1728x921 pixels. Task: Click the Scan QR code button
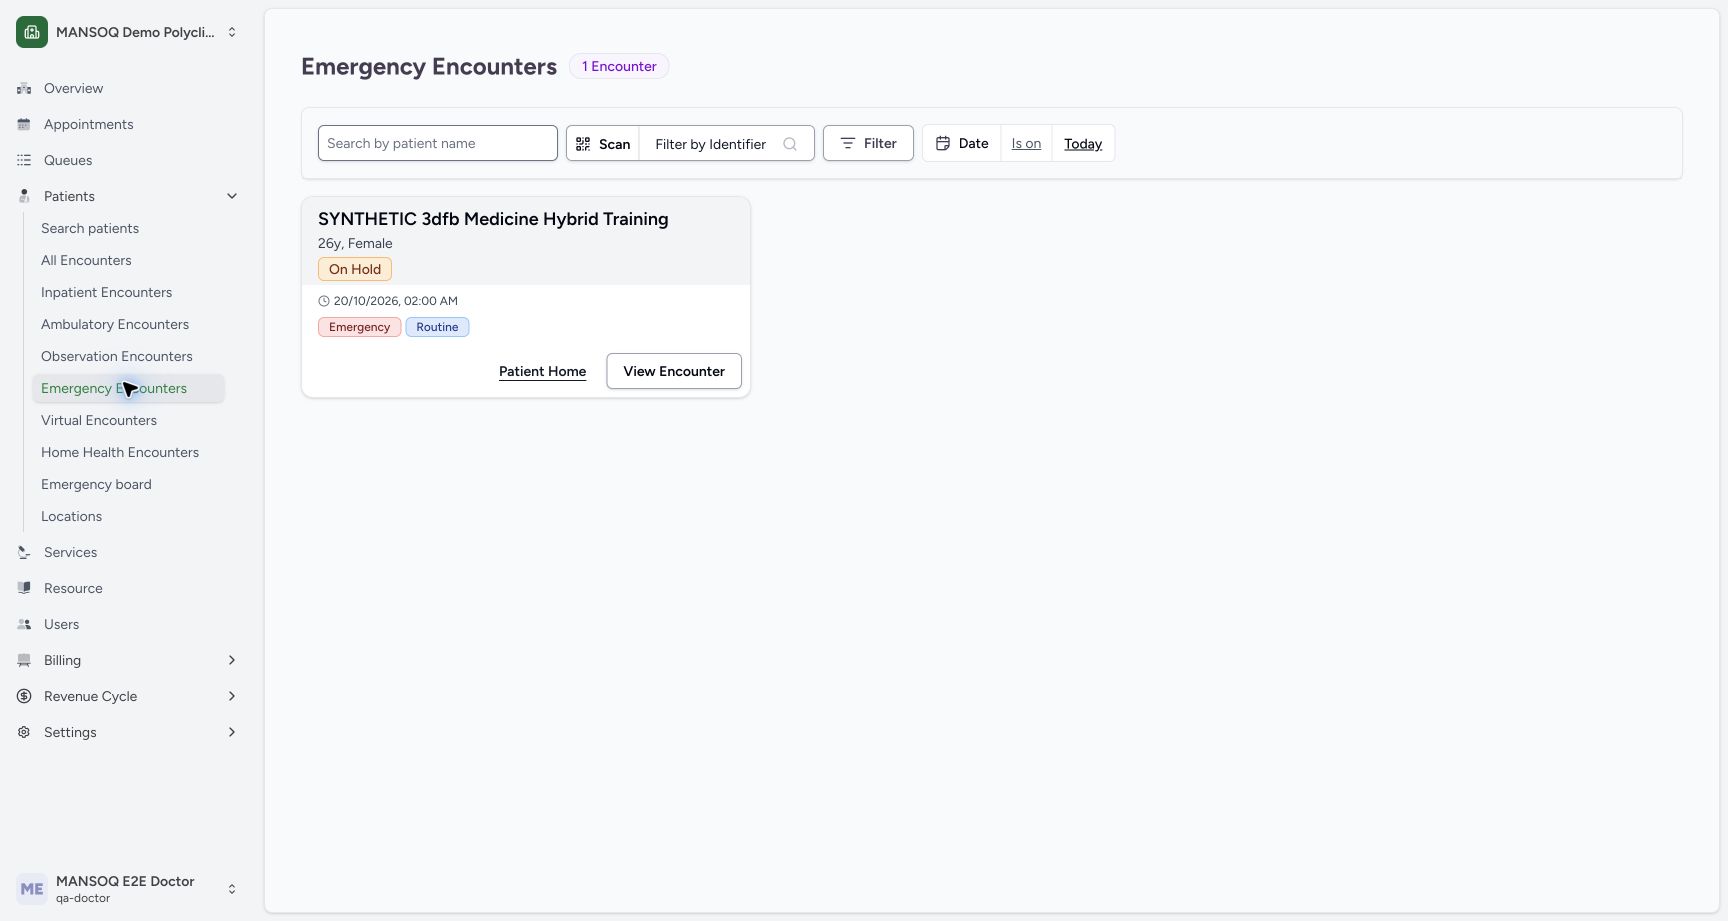603,144
